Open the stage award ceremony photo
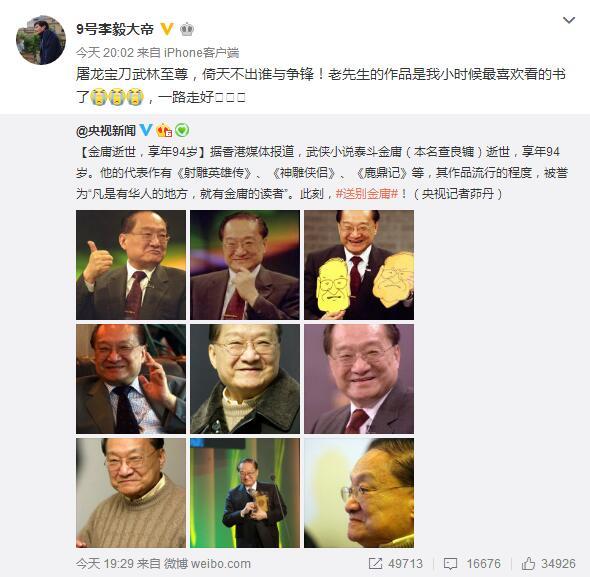This screenshot has width=590, height=577. (x=245, y=493)
